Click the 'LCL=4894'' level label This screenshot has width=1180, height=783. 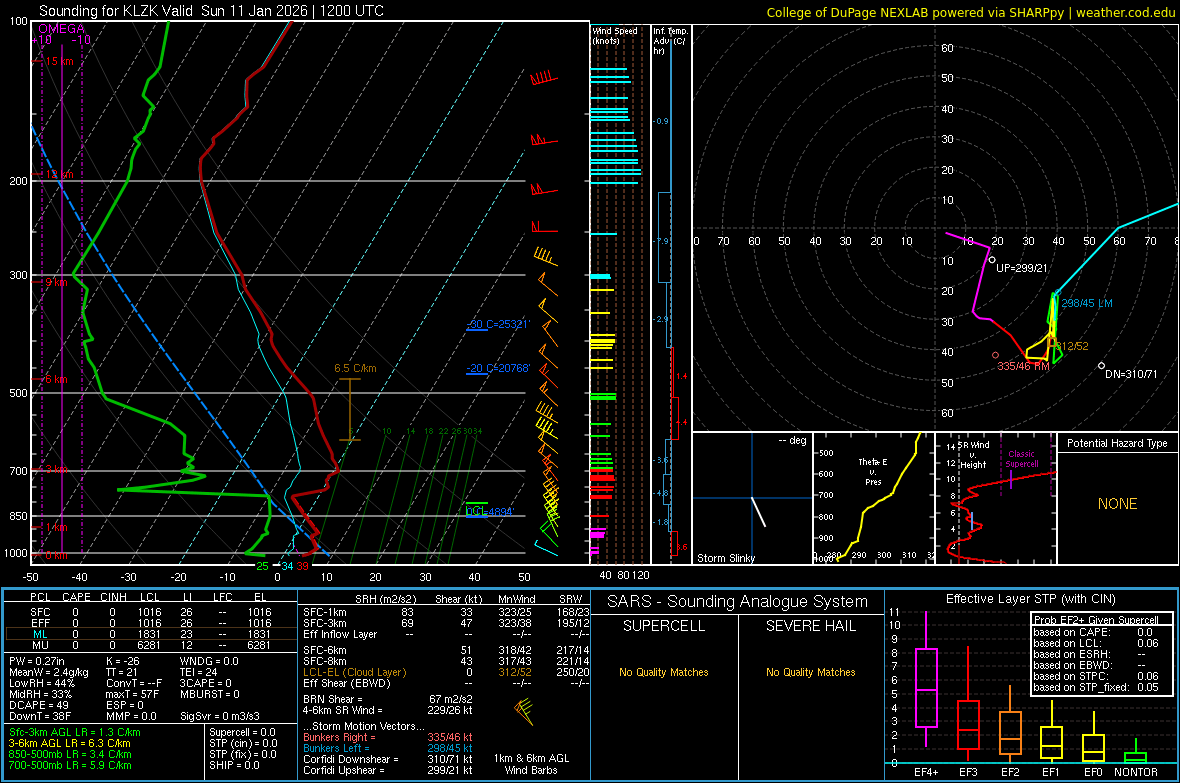pos(489,512)
